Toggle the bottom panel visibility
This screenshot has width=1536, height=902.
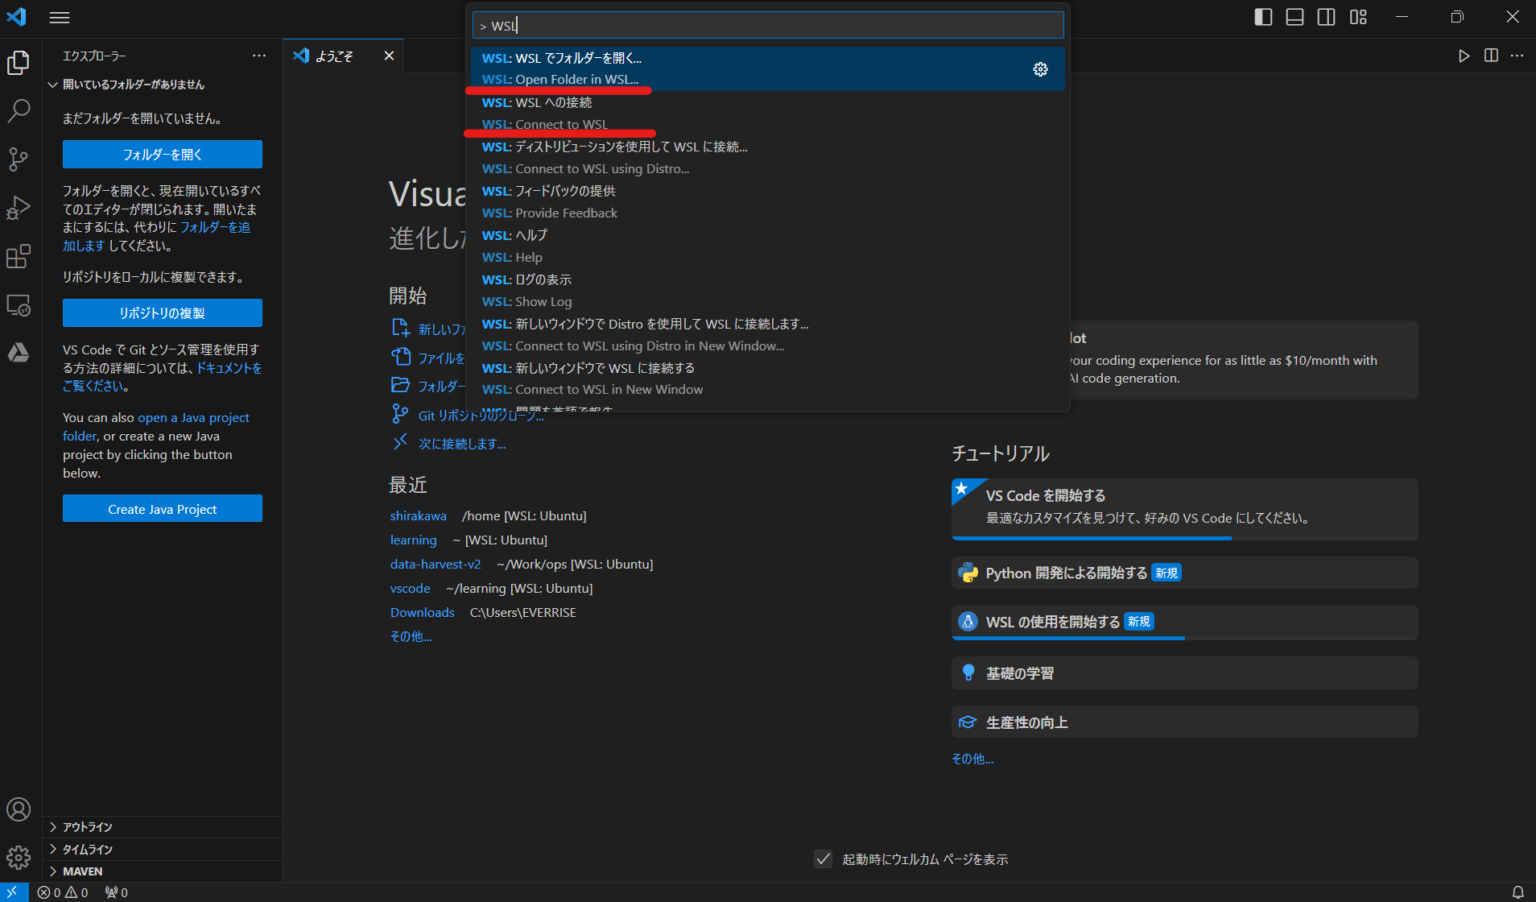(x=1294, y=17)
